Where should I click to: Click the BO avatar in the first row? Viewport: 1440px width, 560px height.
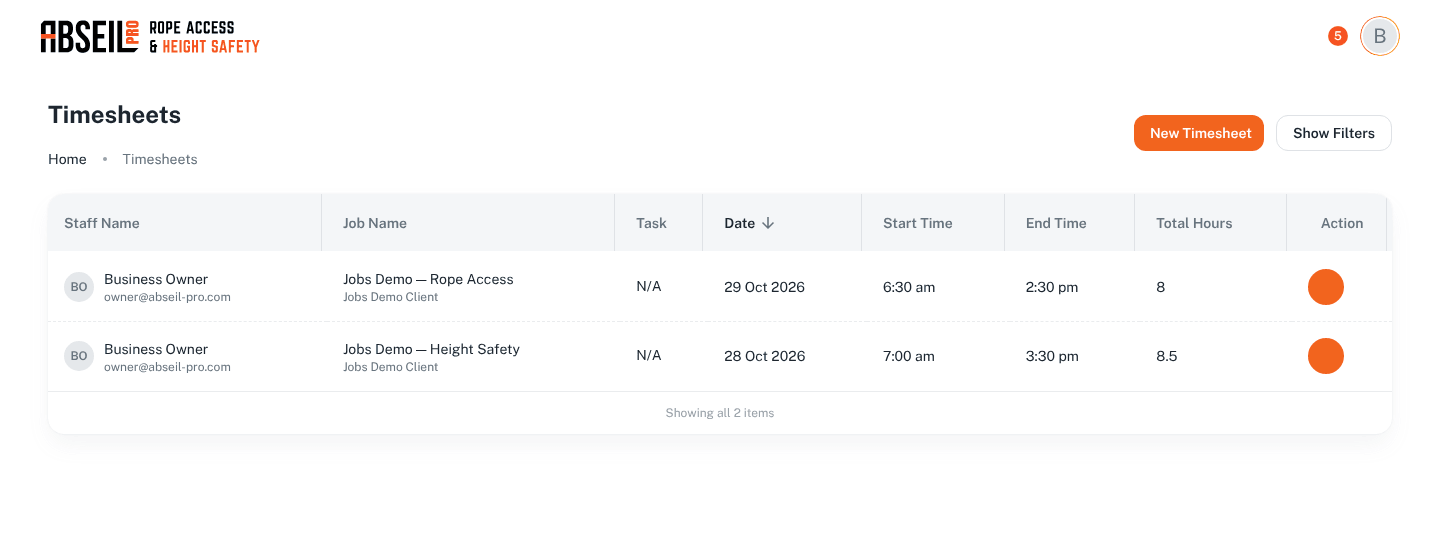pyautogui.click(x=79, y=287)
